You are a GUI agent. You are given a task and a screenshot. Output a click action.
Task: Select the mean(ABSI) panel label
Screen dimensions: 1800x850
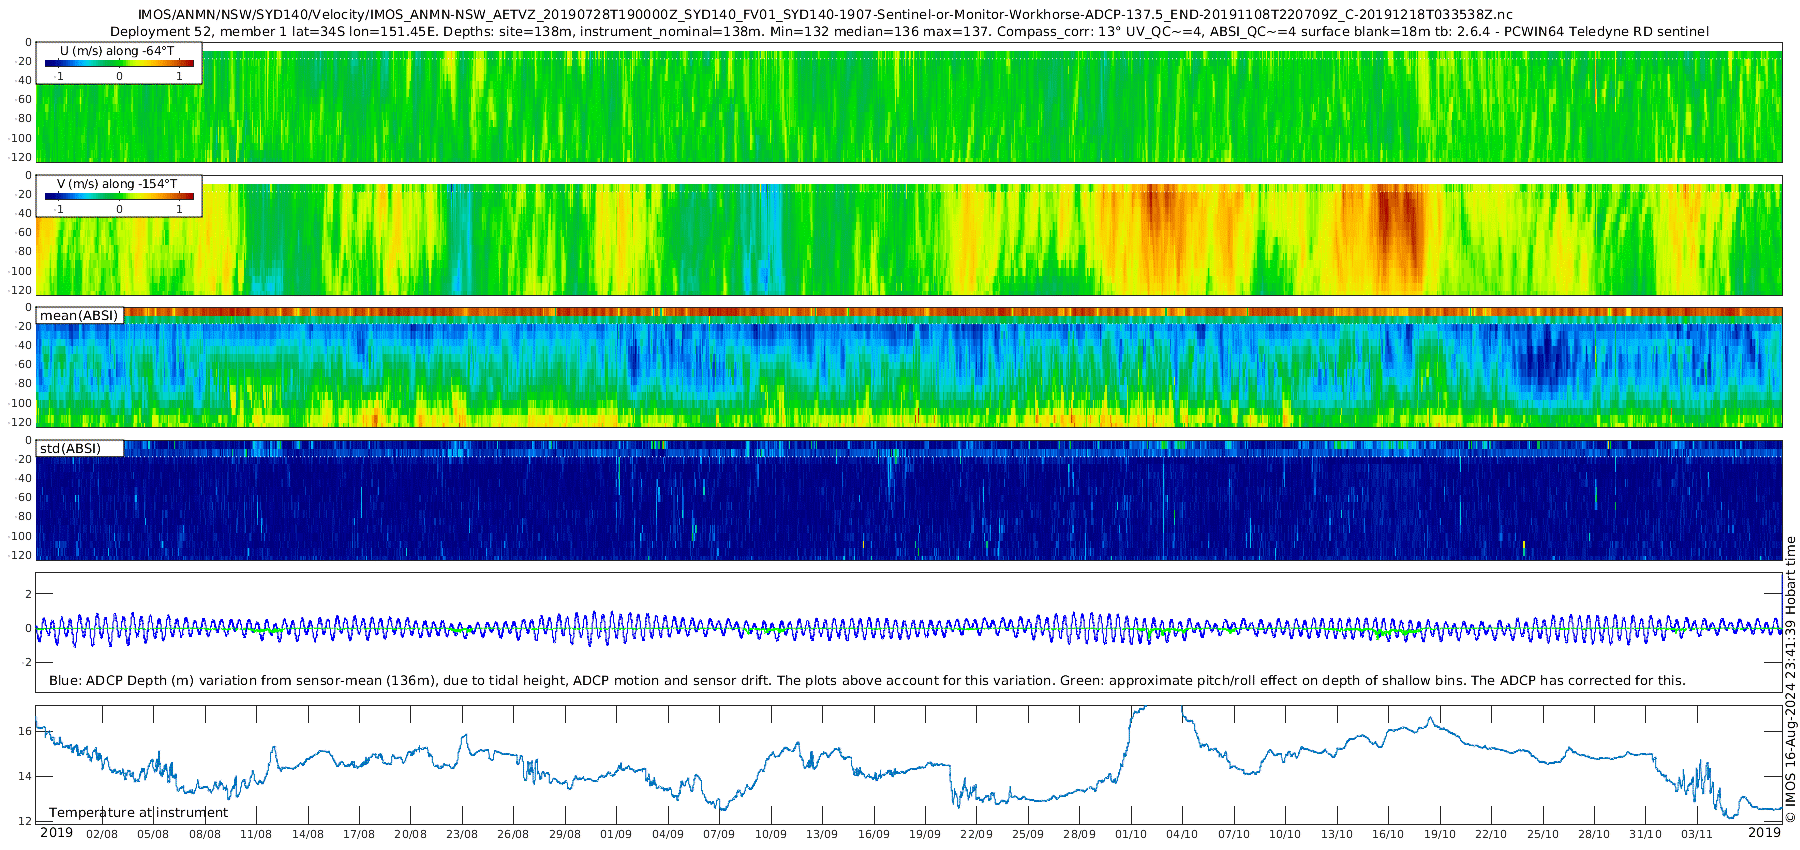79,316
